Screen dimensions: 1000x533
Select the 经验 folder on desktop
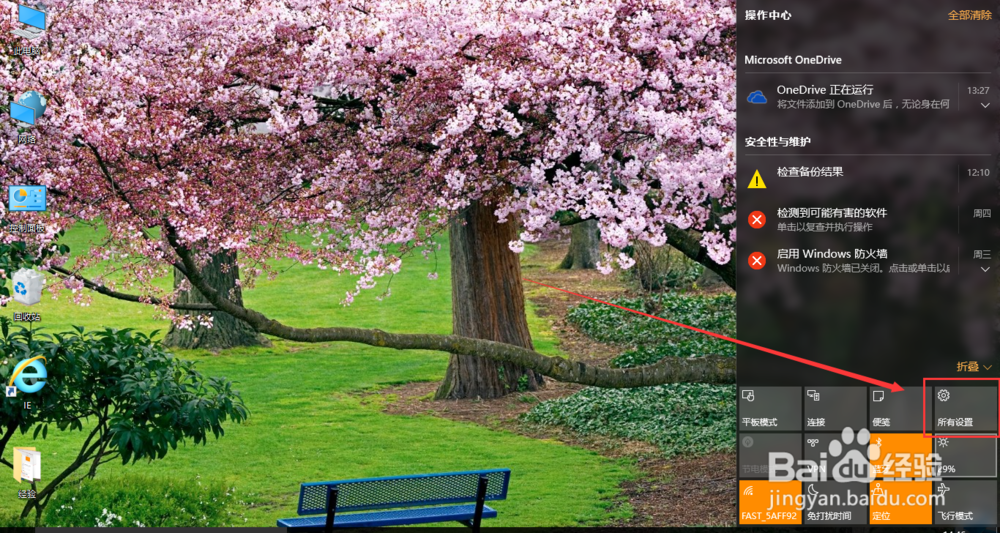tap(27, 473)
